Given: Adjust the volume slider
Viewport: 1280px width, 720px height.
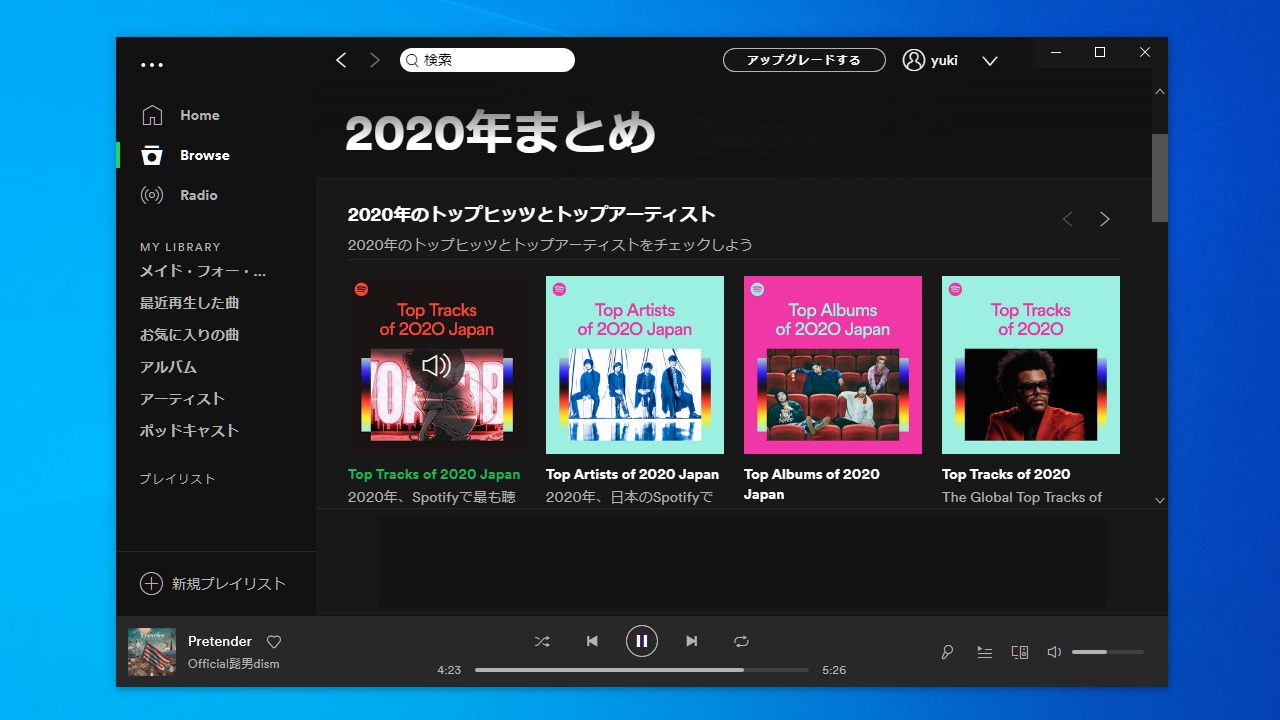Looking at the screenshot, I should point(1108,652).
